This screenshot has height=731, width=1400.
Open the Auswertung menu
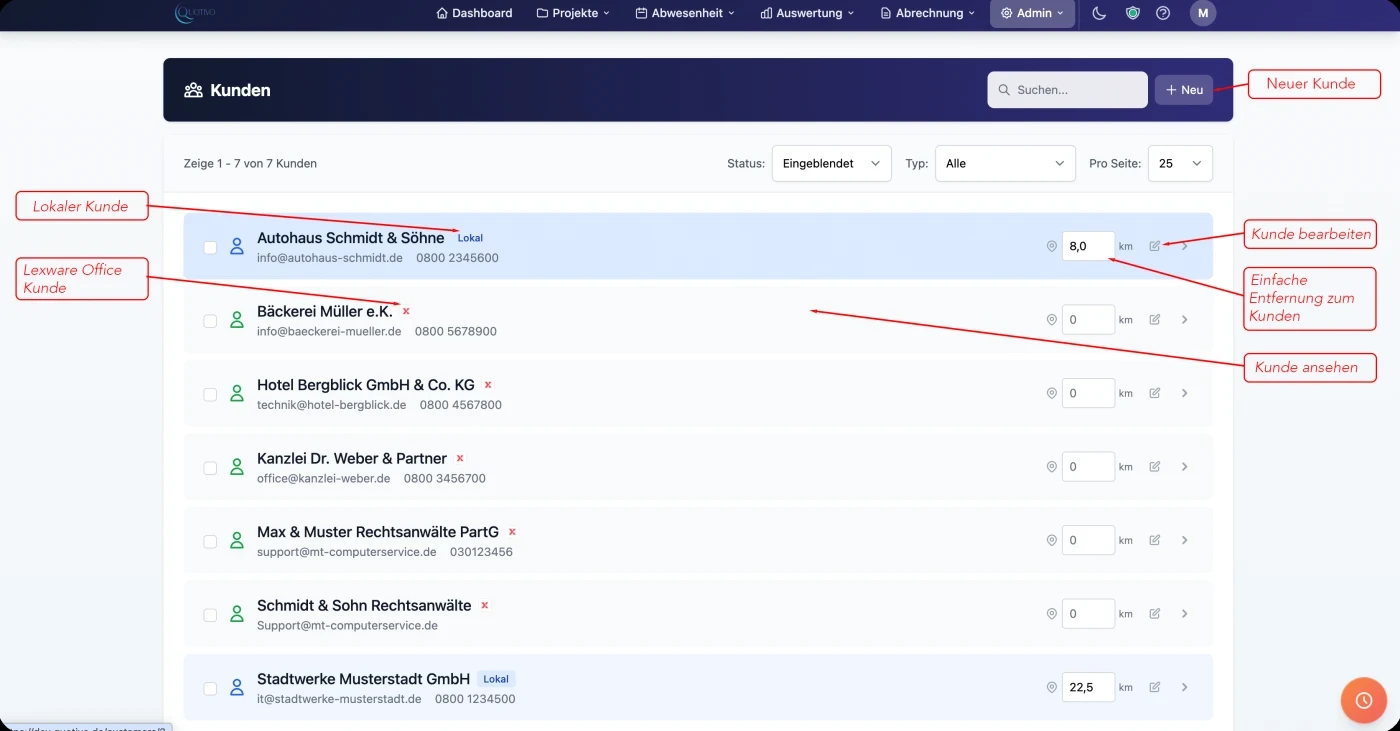pyautogui.click(x=807, y=13)
